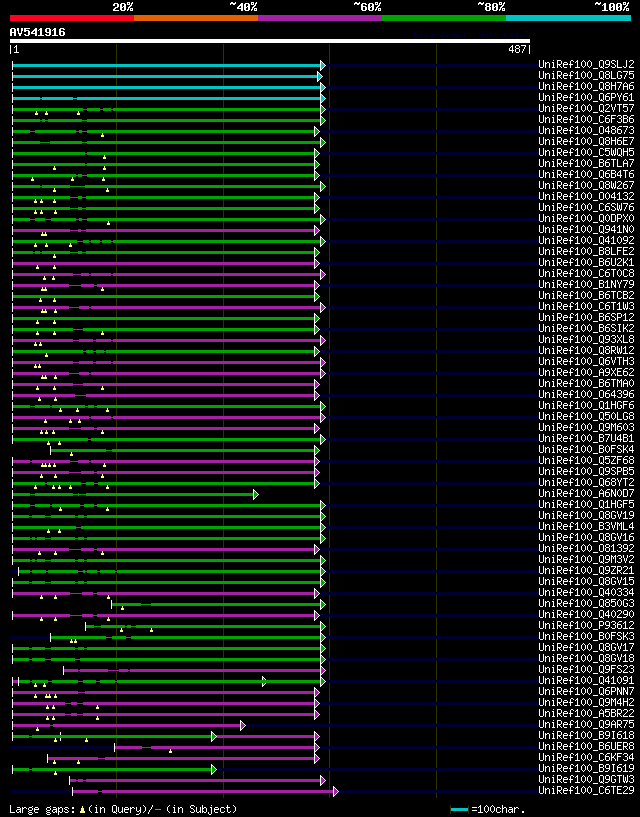Select the UniRef100_A9XE62 label
Viewport: 640px width, 817px height.
[x=586, y=373]
